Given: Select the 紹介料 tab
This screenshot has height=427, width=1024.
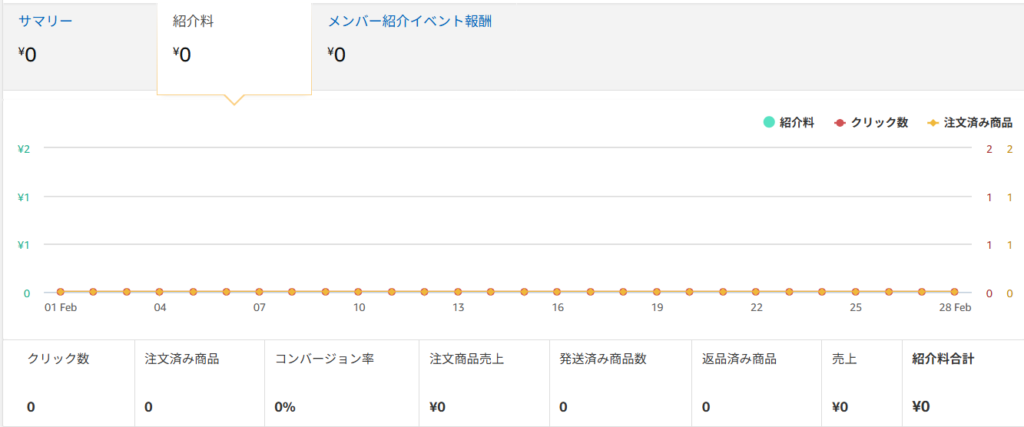Looking at the screenshot, I should (194, 22).
